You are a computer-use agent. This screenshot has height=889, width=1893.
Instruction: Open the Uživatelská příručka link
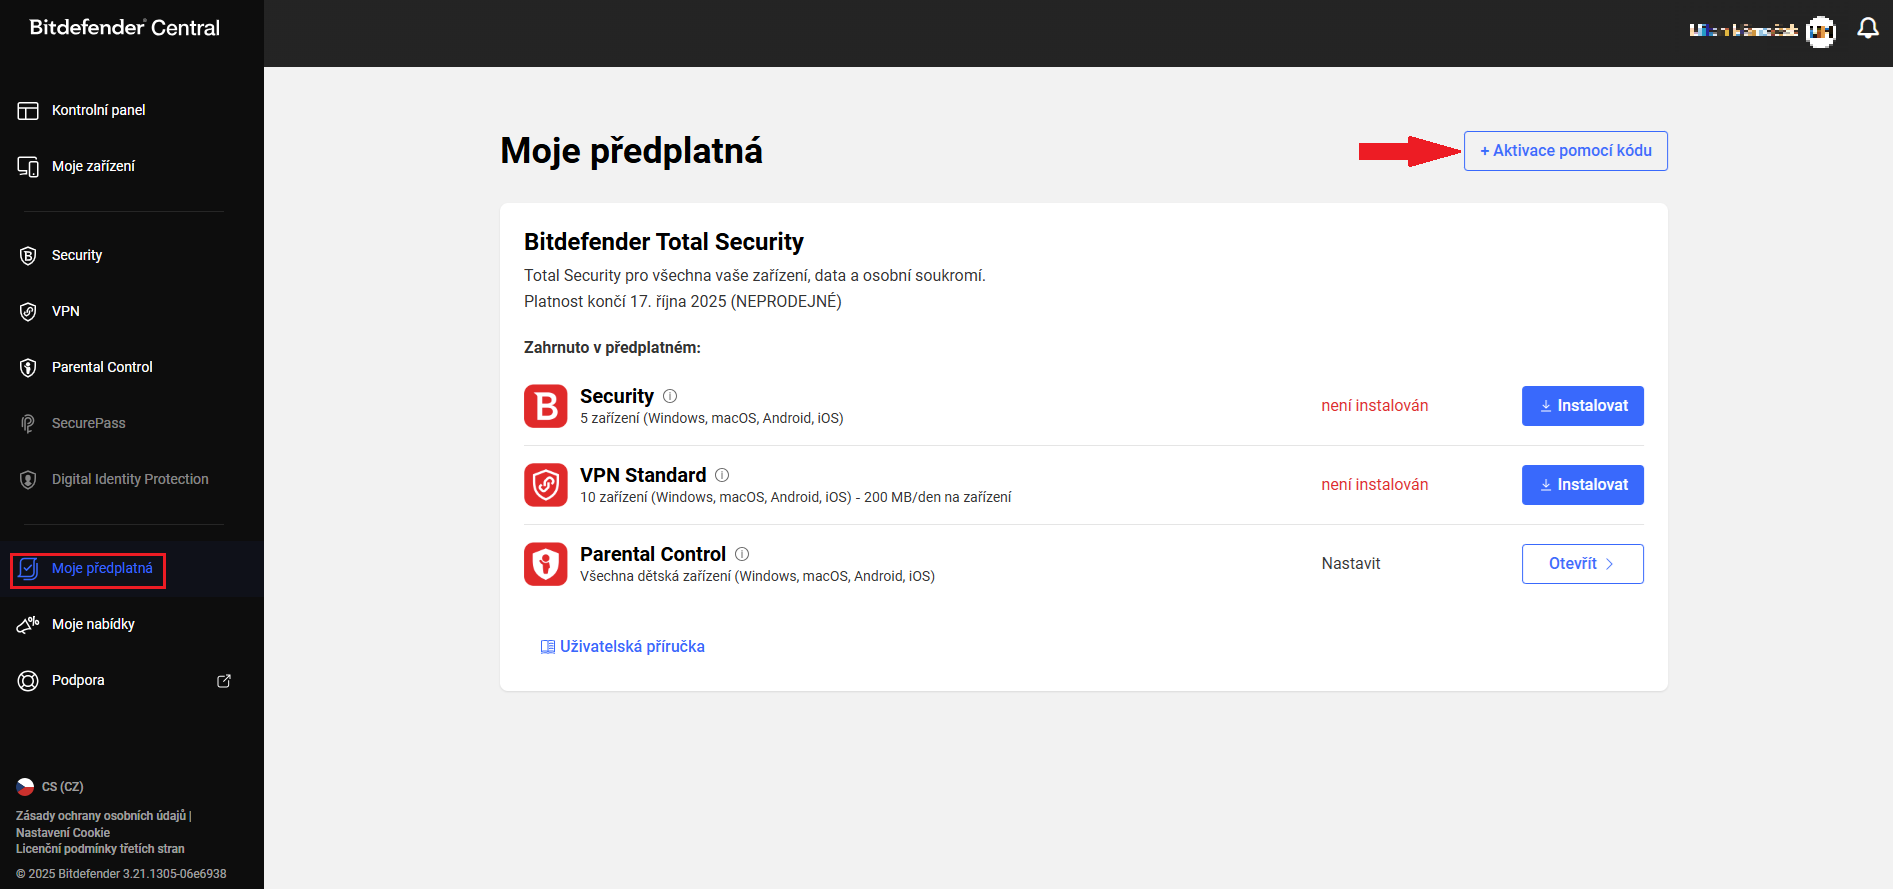[x=623, y=647]
